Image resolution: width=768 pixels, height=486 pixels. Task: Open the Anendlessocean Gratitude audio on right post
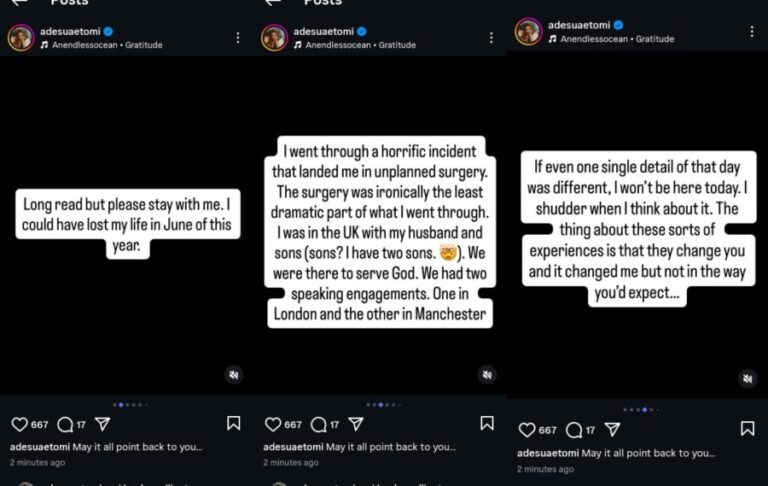click(615, 39)
